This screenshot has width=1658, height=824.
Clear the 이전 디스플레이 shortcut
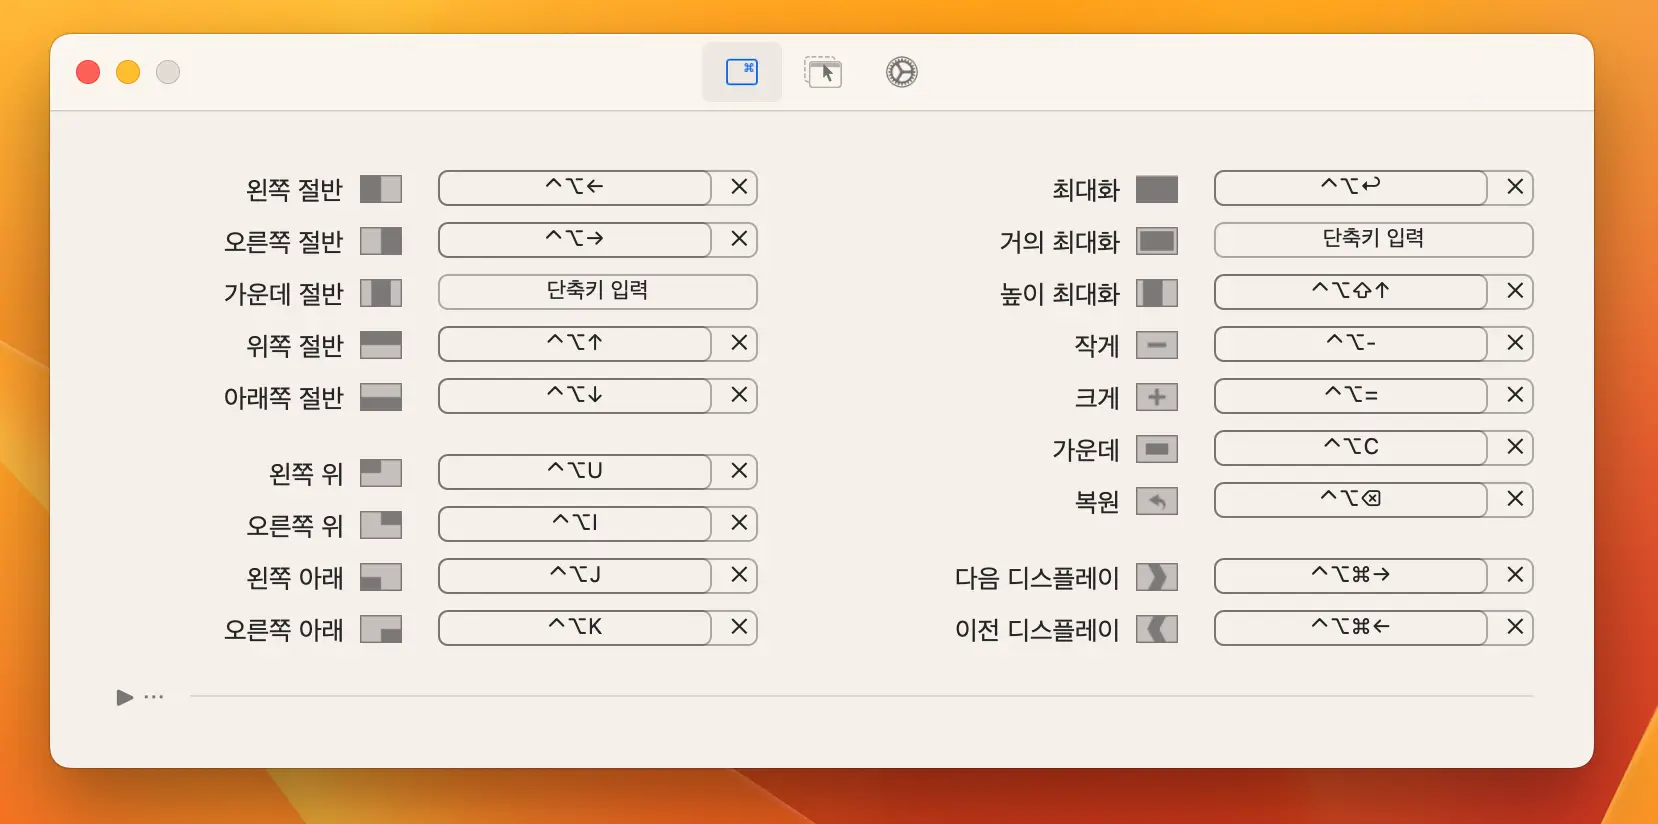(1515, 627)
